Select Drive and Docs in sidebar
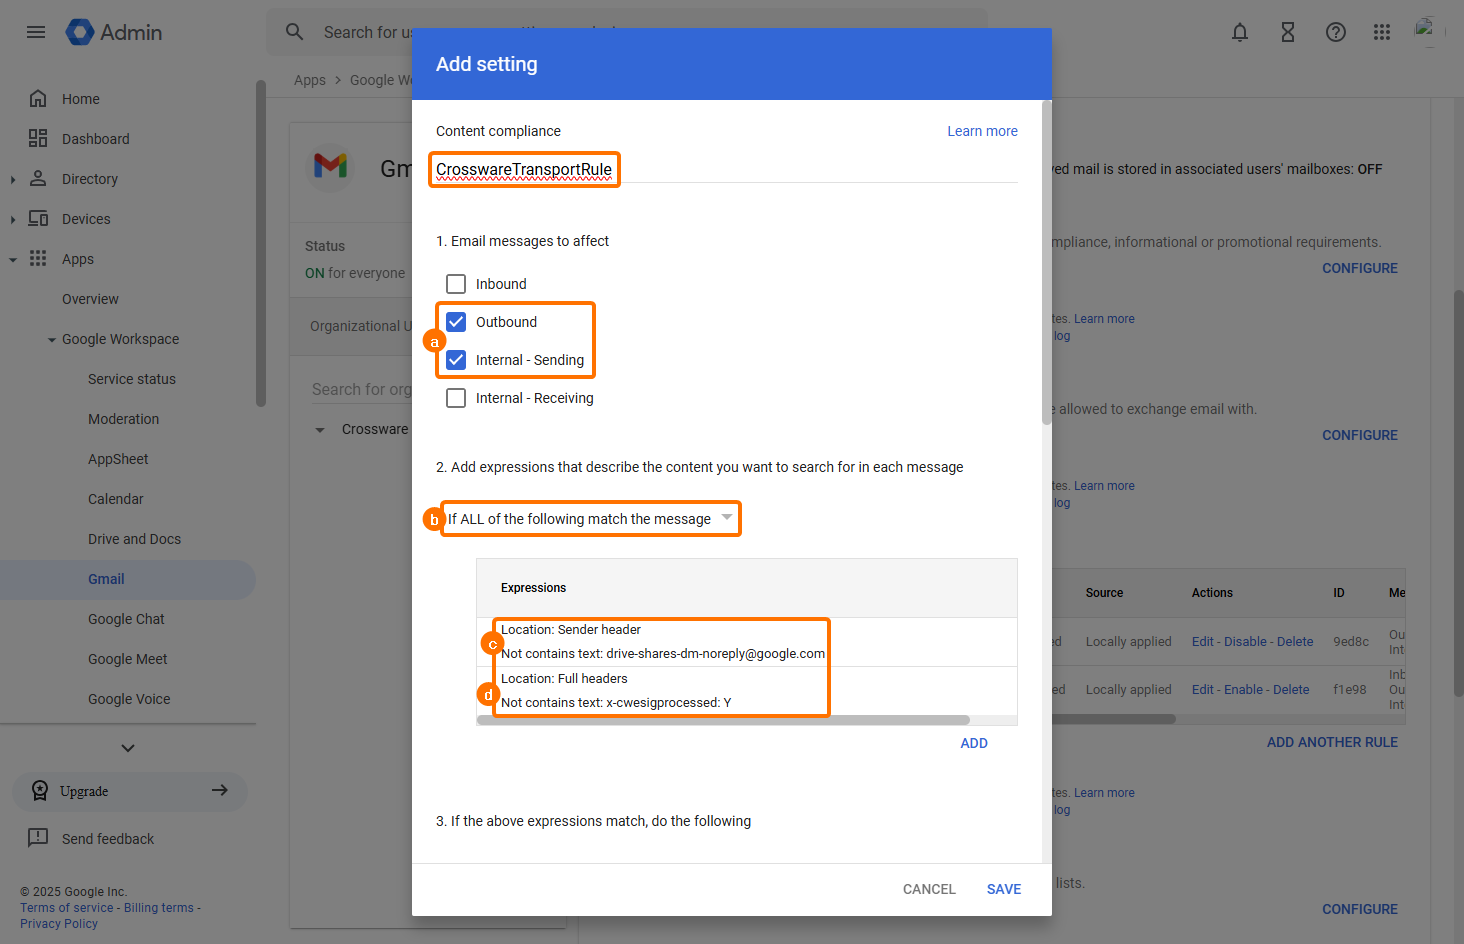Viewport: 1464px width, 944px height. coord(134,539)
